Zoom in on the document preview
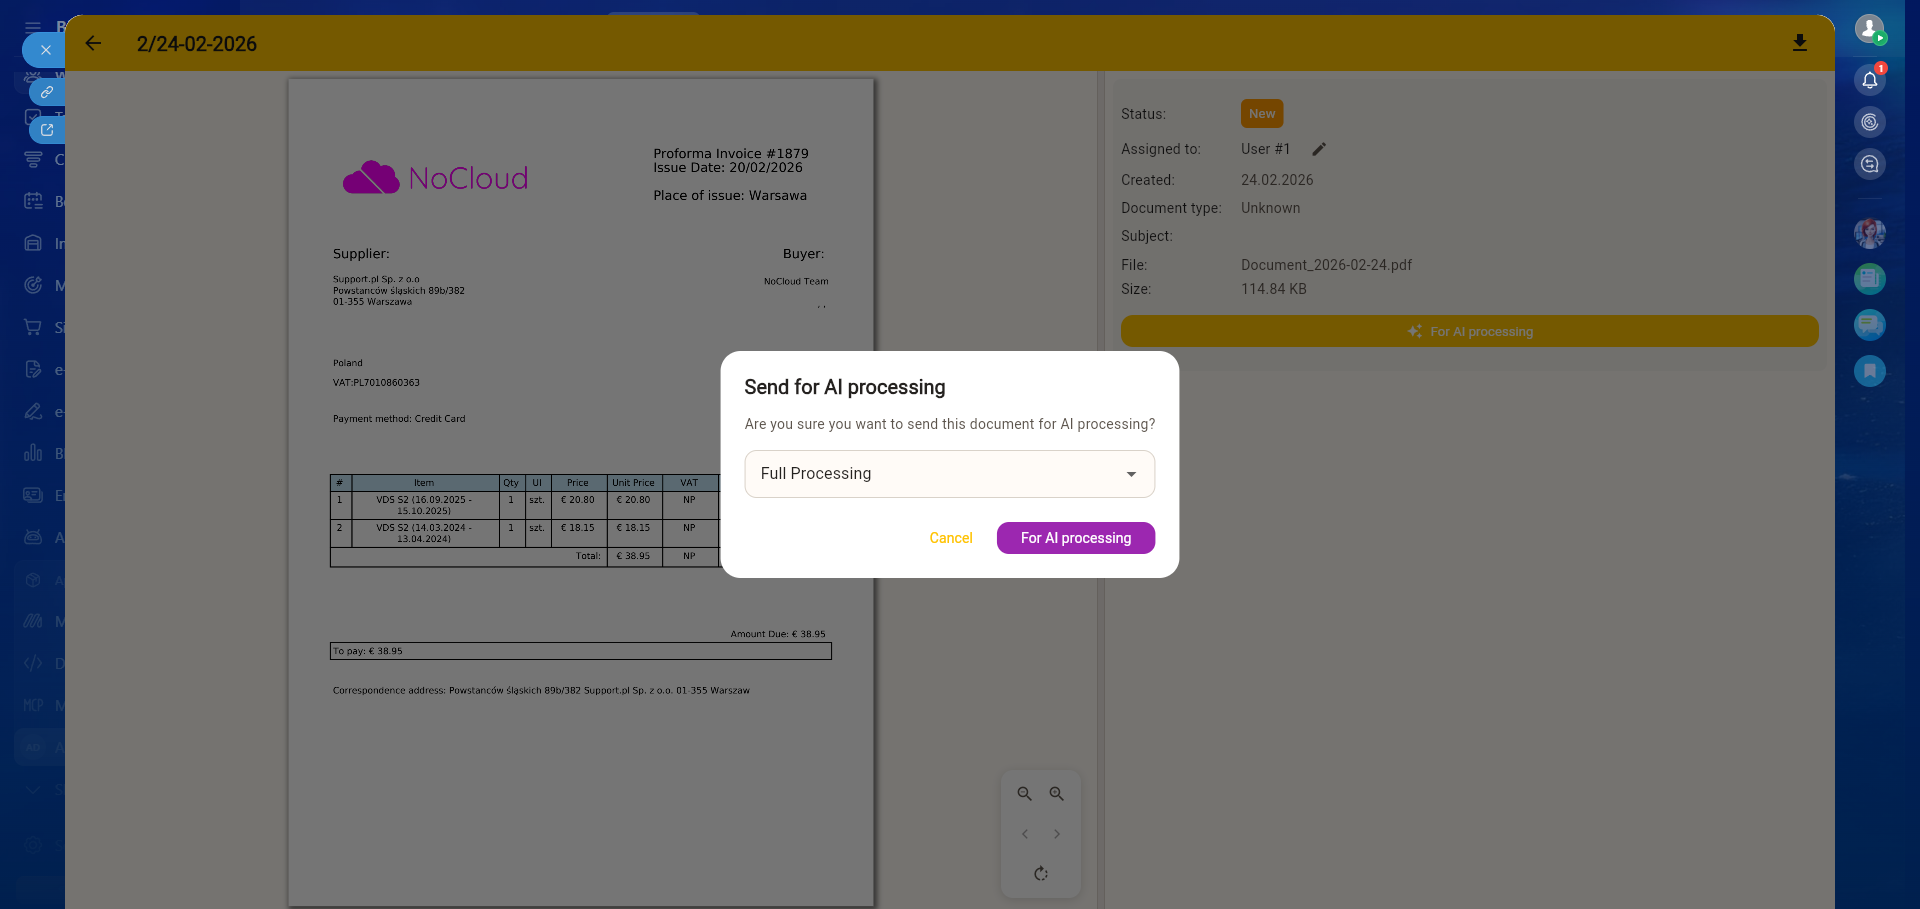The width and height of the screenshot is (1920, 909). pyautogui.click(x=1056, y=794)
